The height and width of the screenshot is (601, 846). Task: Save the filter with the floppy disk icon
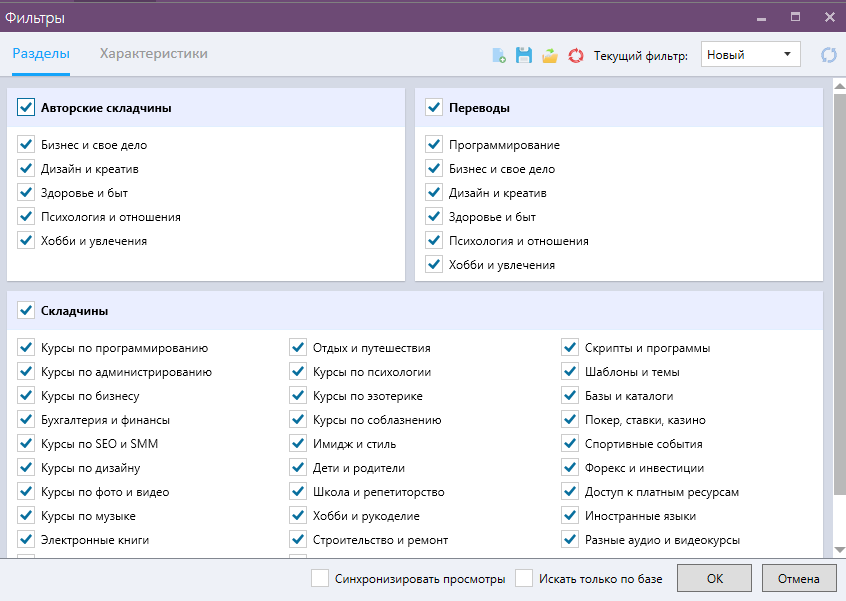pos(524,56)
